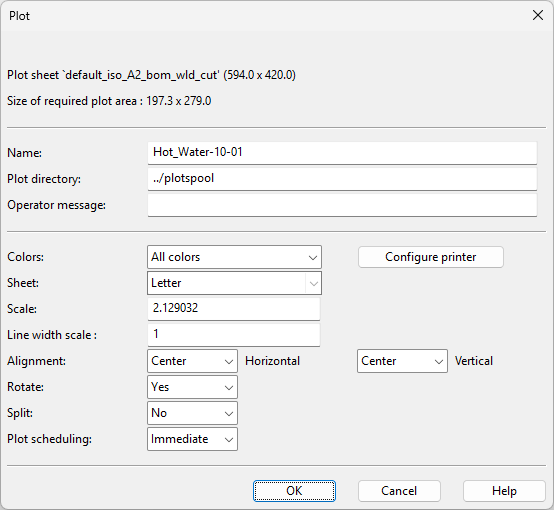554x510 pixels.
Task: Open the Rotate dropdown
Action: pyautogui.click(x=192, y=387)
